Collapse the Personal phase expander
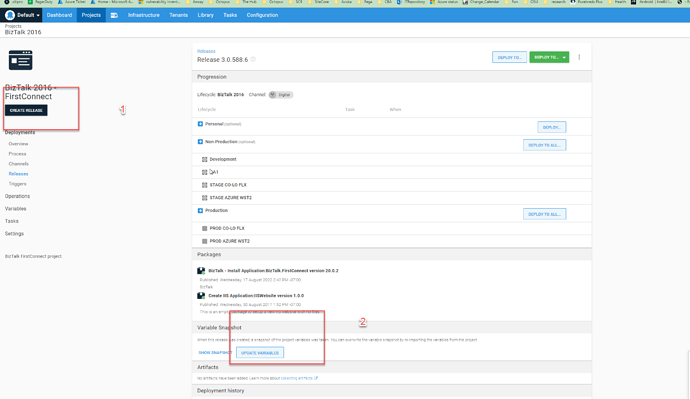Viewport: 690px width, 399px height. coord(200,124)
